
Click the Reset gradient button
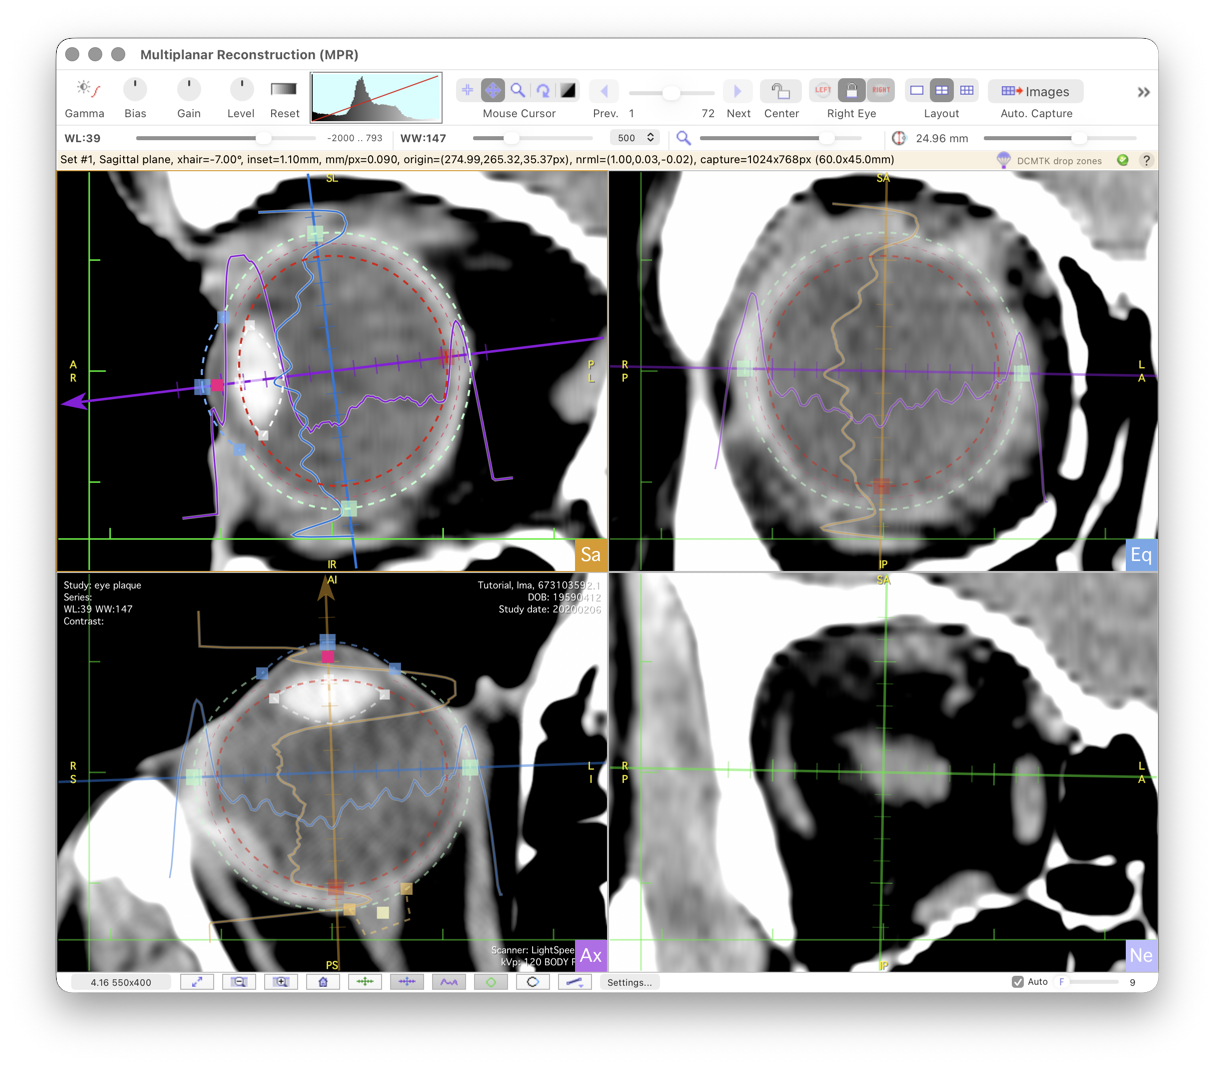point(284,90)
